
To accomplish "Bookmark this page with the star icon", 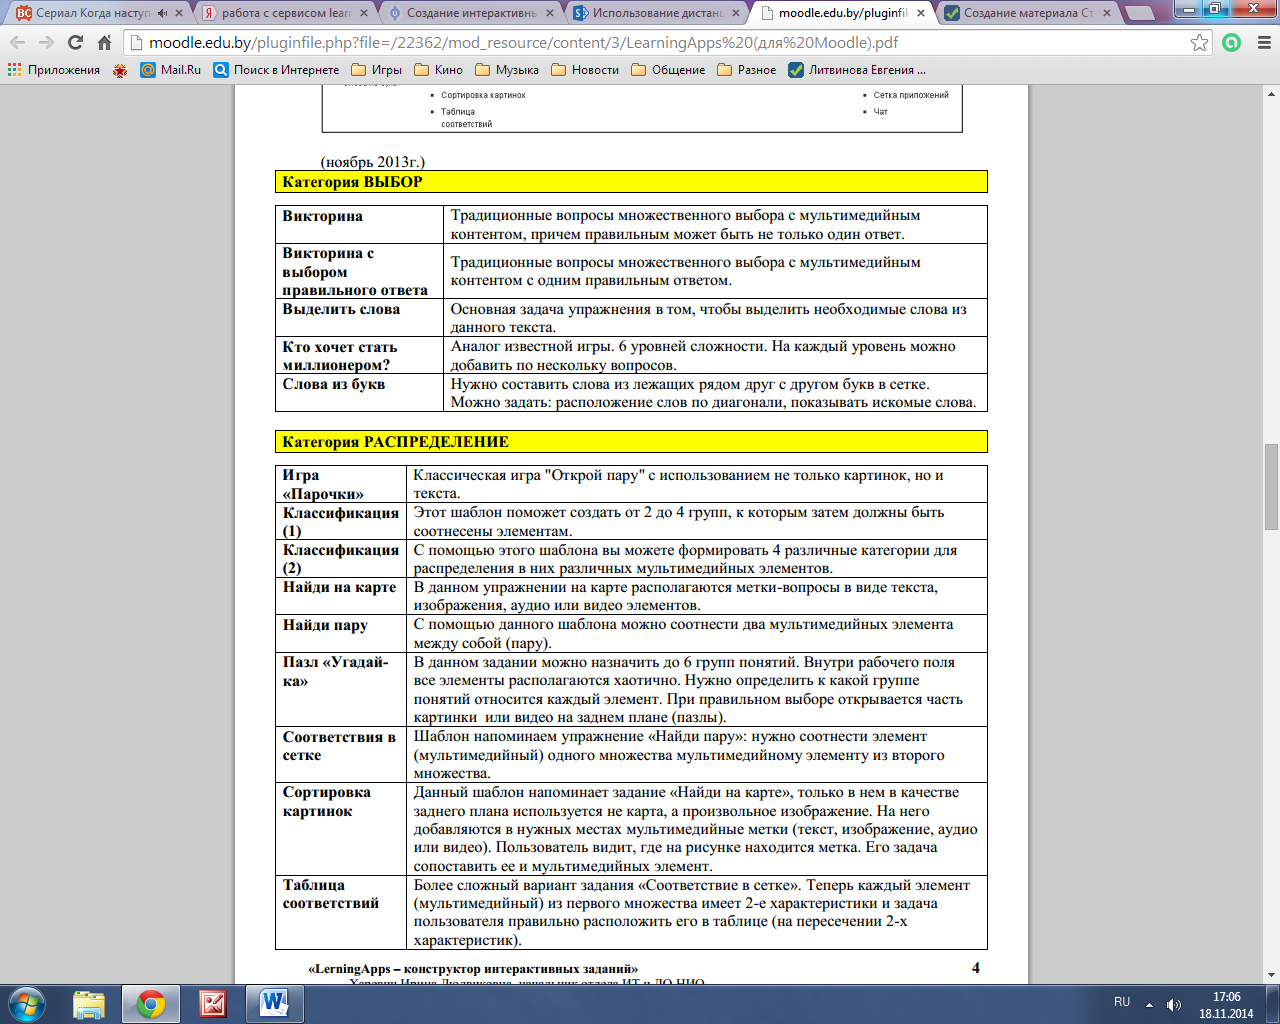I will (1199, 42).
